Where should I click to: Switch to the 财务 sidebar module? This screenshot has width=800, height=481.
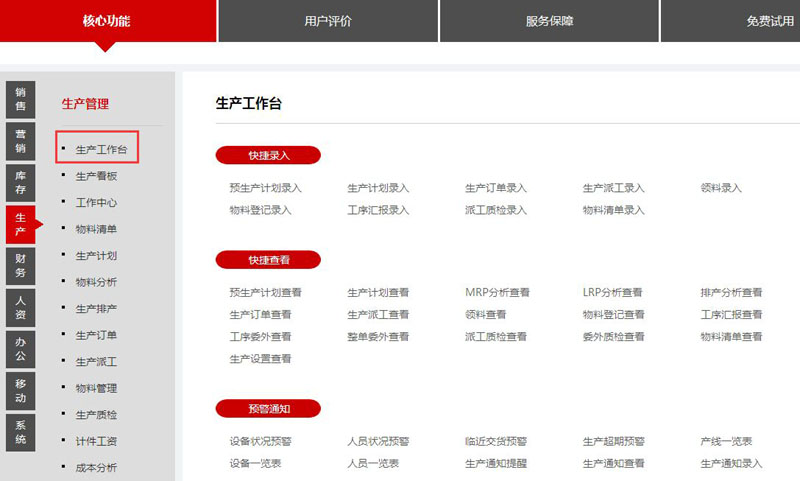(20, 265)
